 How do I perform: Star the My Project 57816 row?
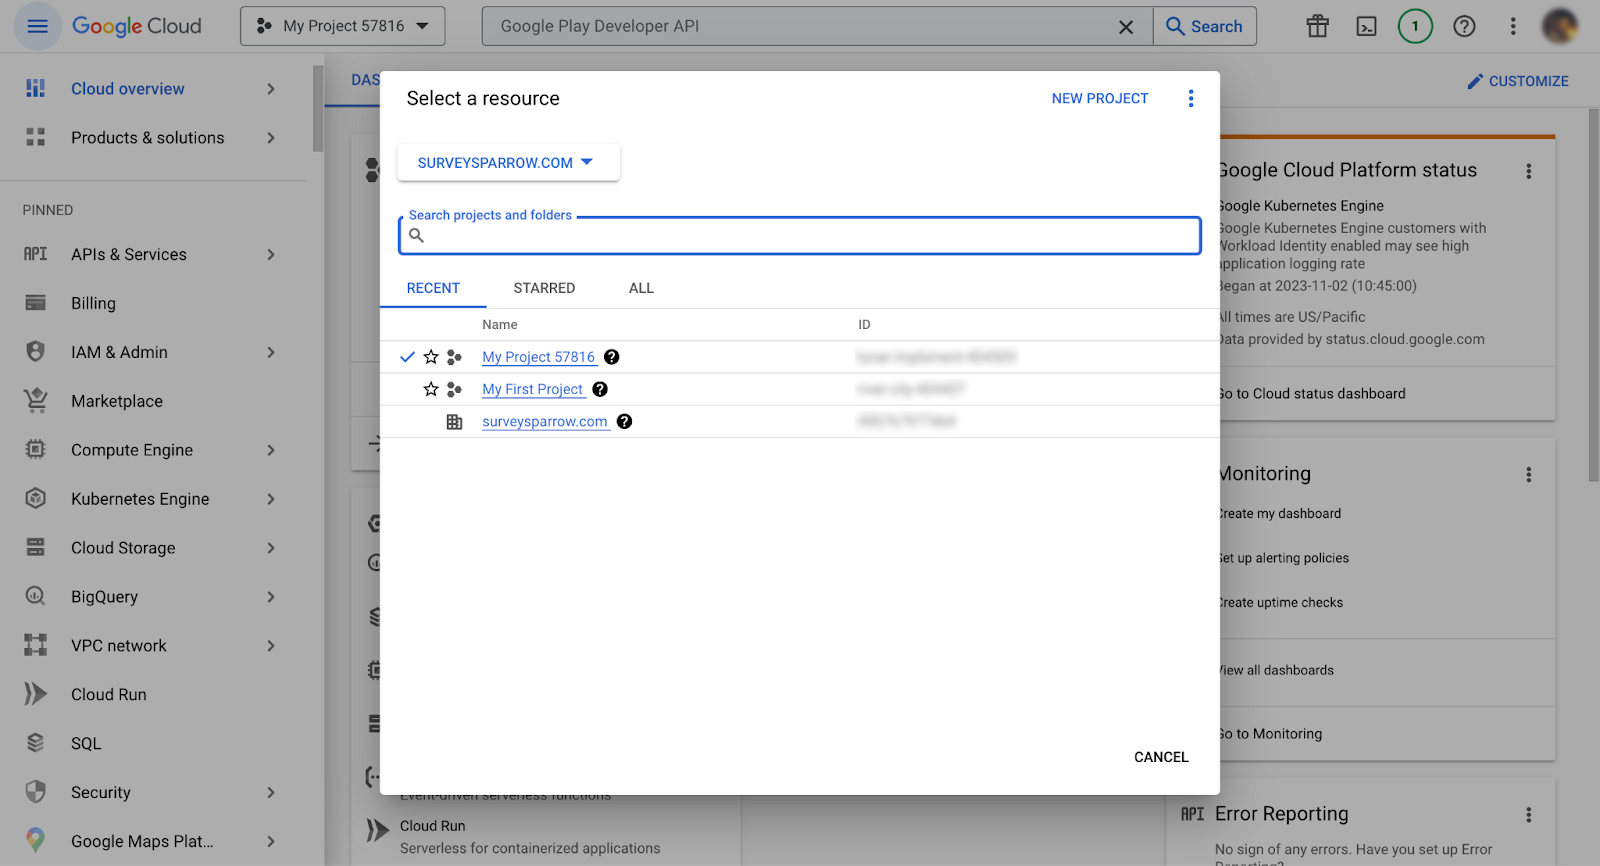431,357
